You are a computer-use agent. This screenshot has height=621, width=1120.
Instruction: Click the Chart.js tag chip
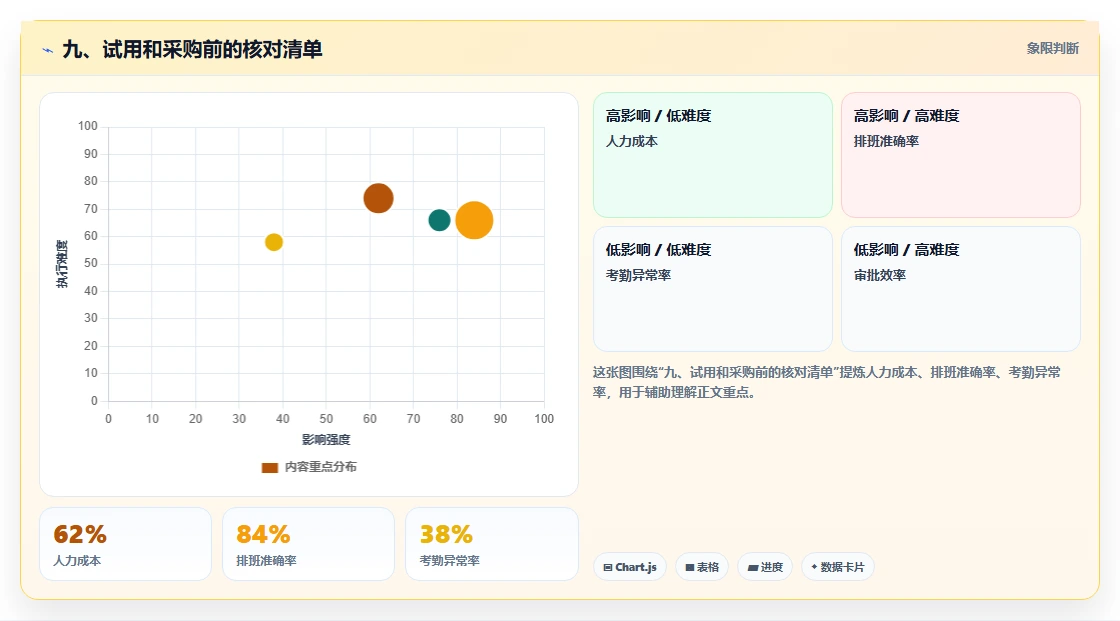click(x=630, y=567)
